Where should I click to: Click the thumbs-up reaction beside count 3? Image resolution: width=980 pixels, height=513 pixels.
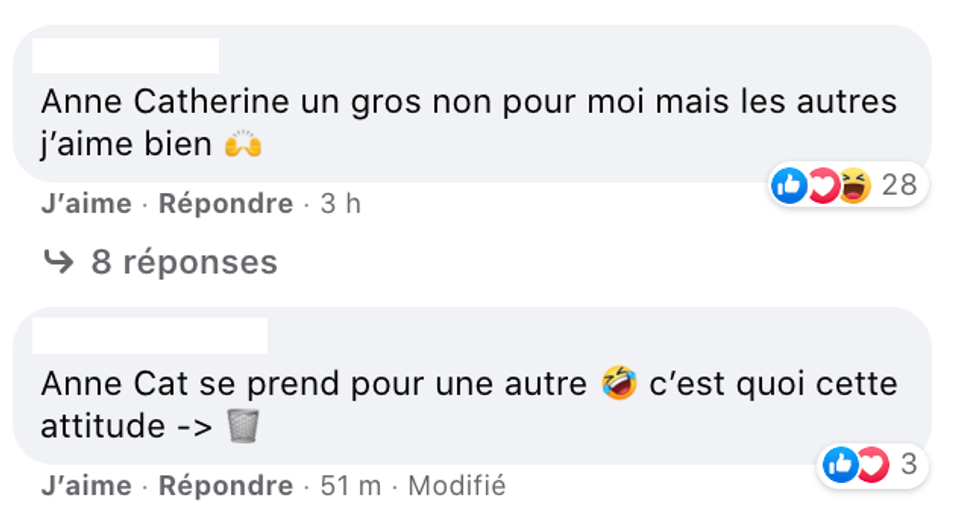(x=839, y=465)
